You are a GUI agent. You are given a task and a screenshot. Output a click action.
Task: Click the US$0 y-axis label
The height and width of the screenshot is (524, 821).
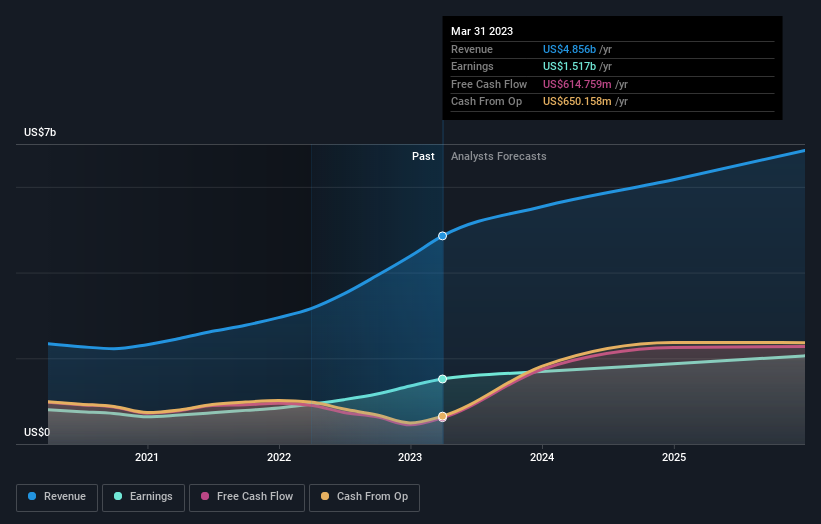point(37,432)
